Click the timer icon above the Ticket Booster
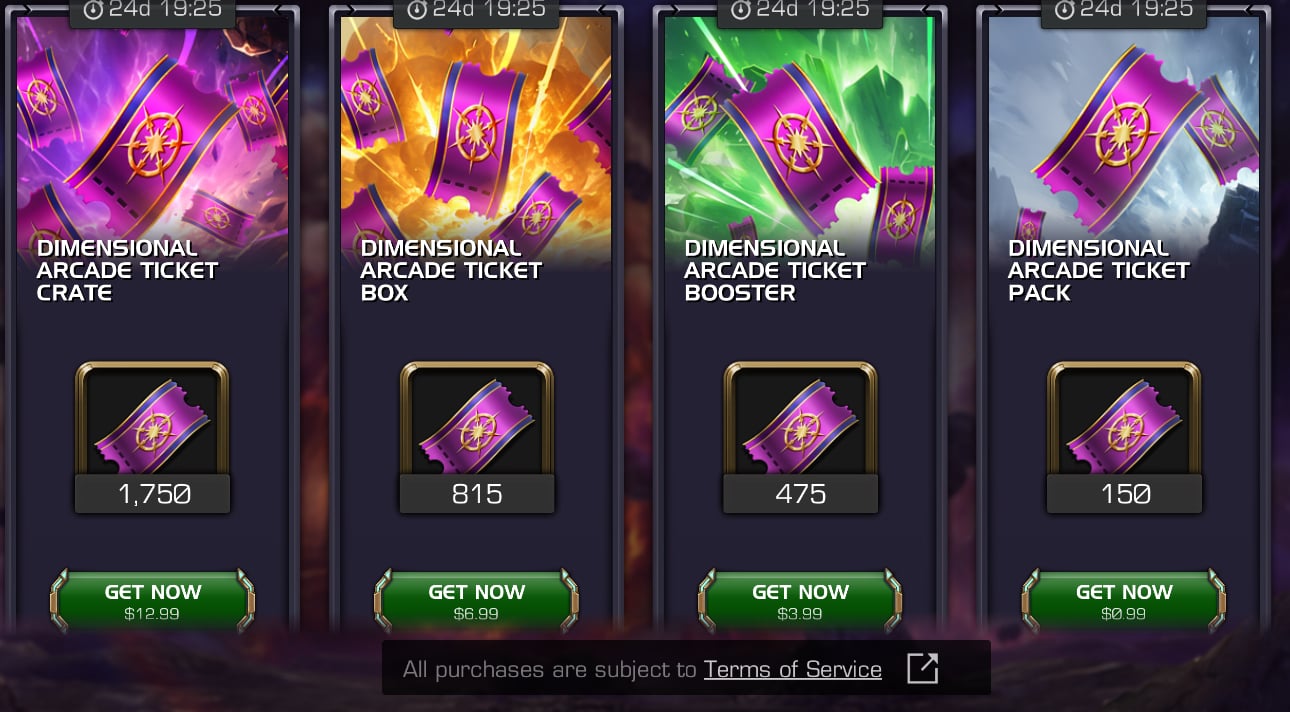This screenshot has height=712, width=1290. point(741,10)
